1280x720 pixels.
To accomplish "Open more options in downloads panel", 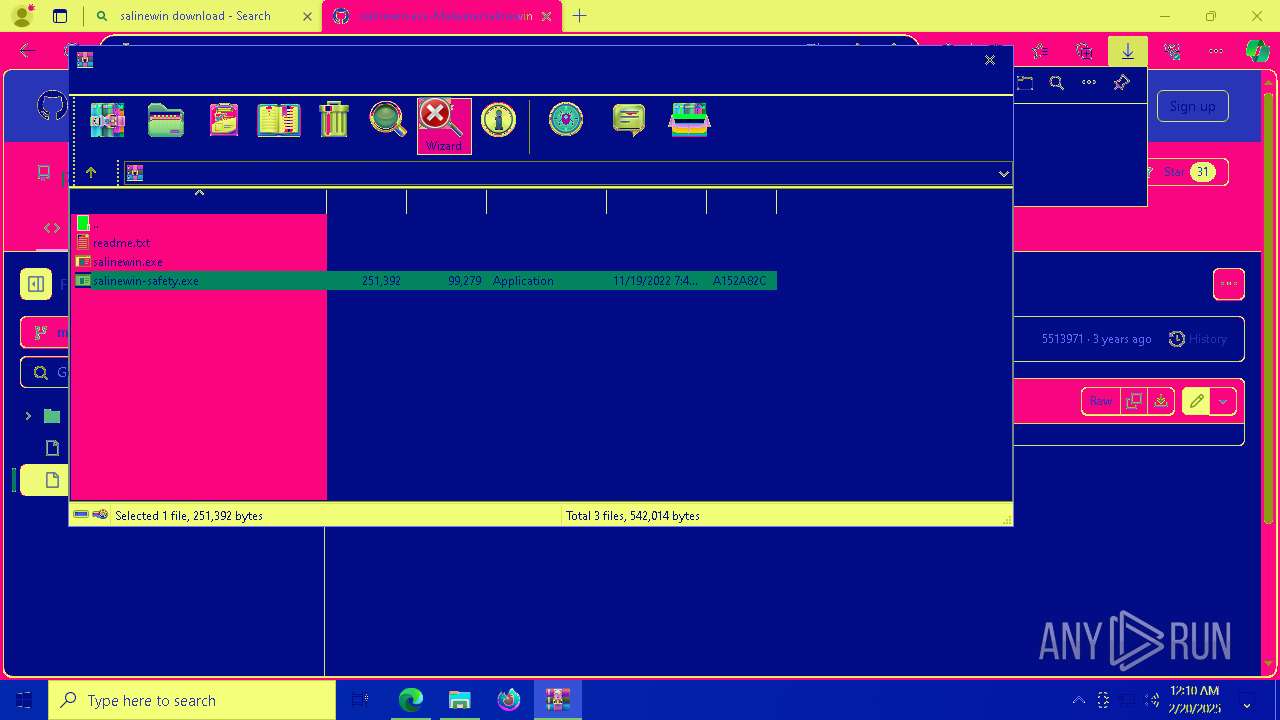I will pos(1089,83).
